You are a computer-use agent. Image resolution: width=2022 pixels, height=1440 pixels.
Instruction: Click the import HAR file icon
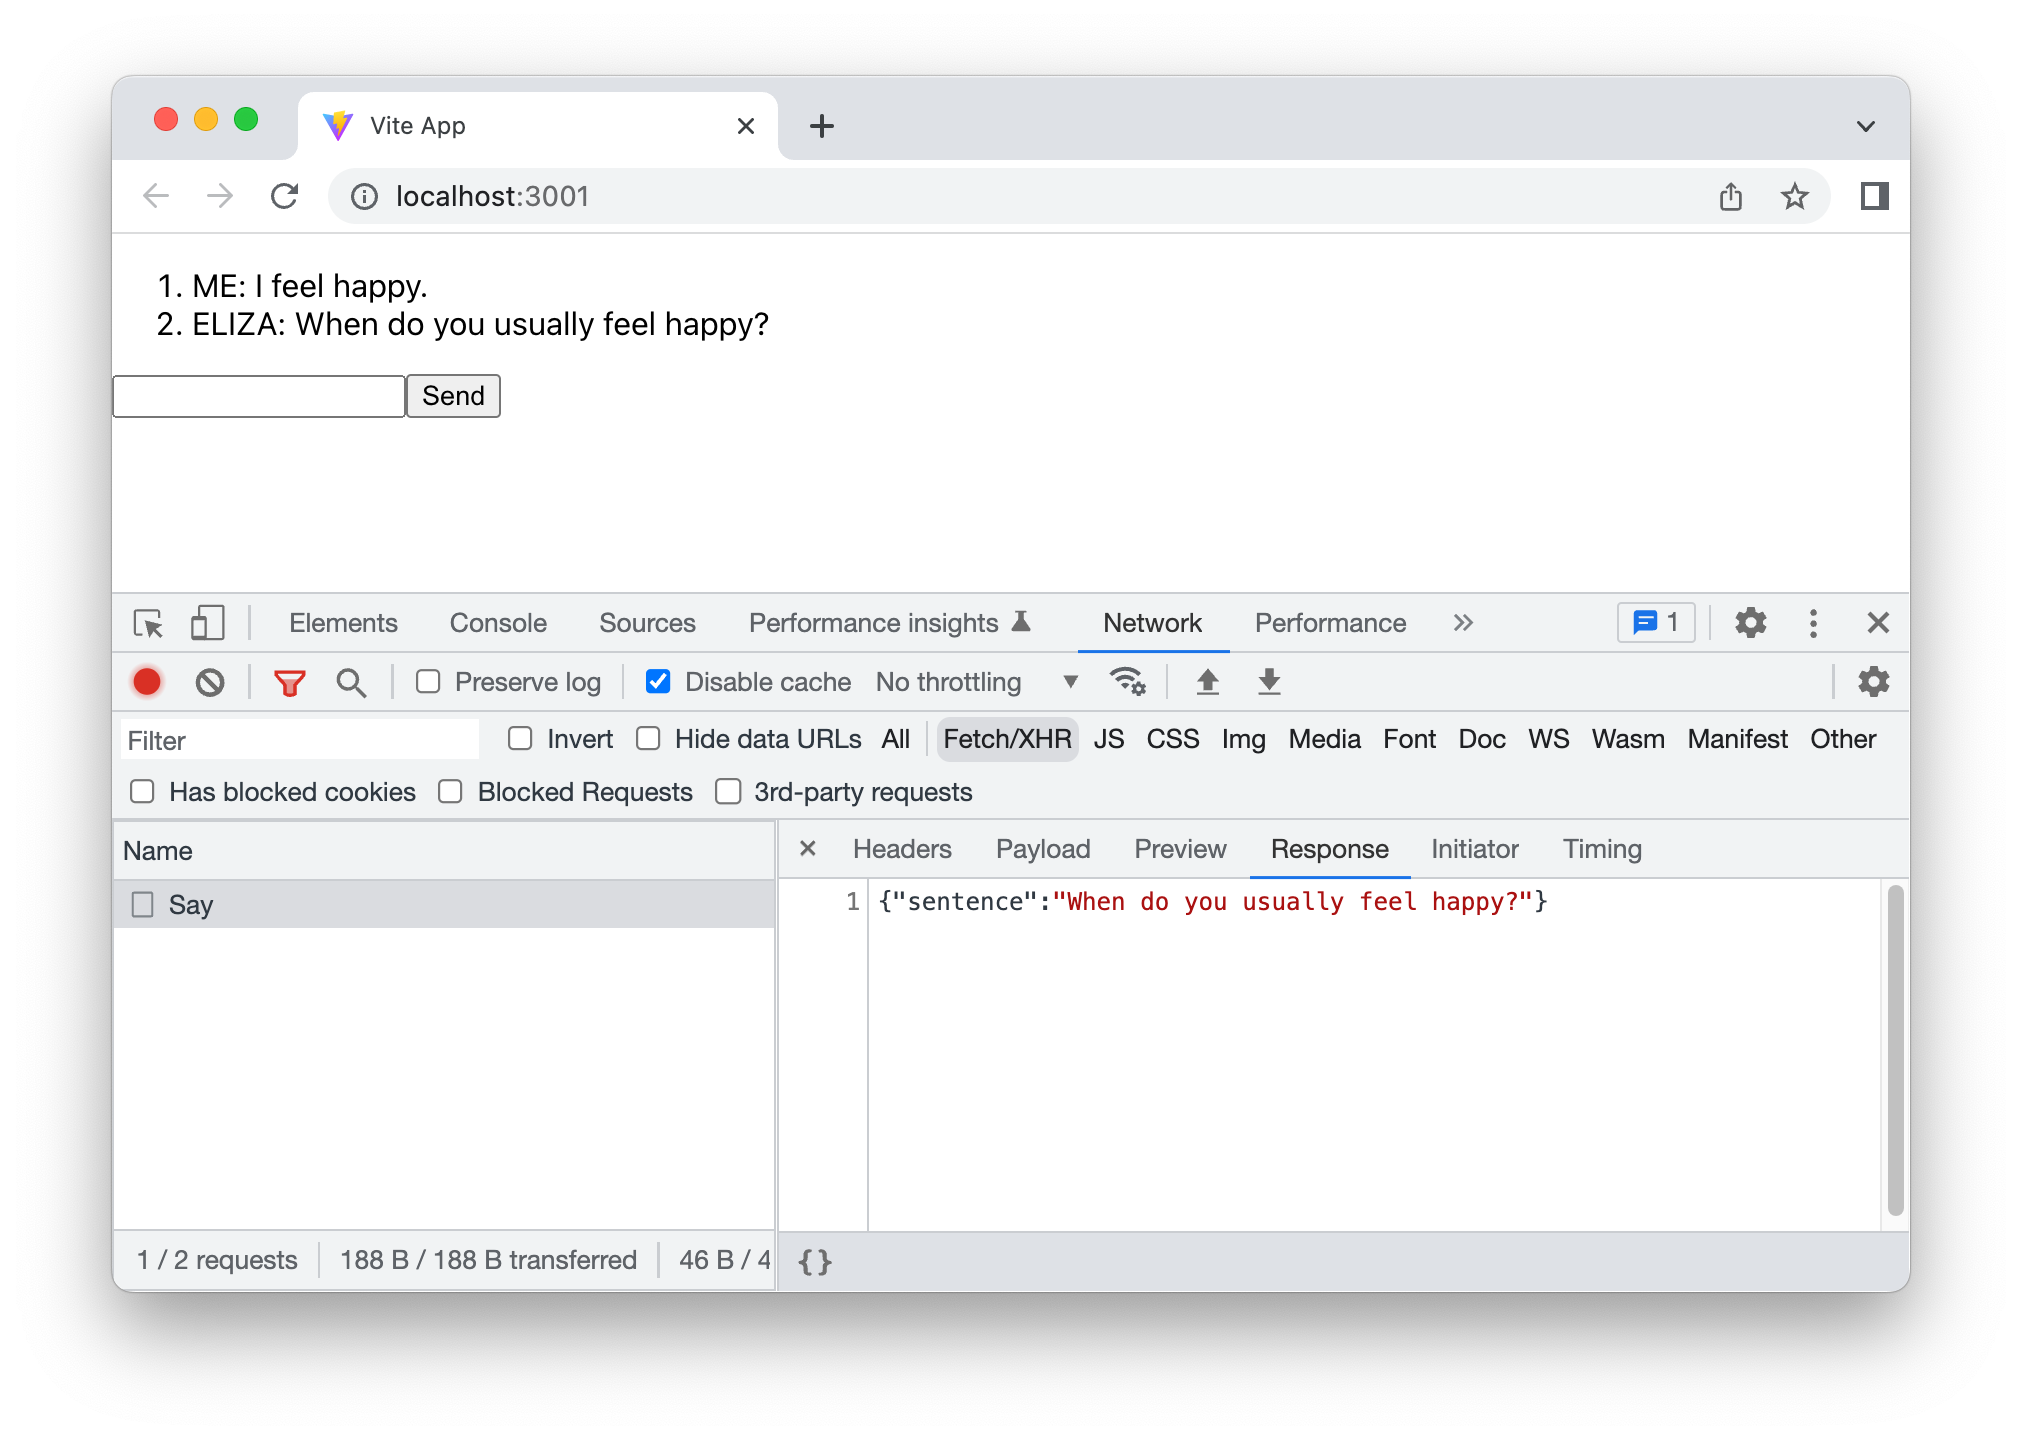tap(1209, 683)
